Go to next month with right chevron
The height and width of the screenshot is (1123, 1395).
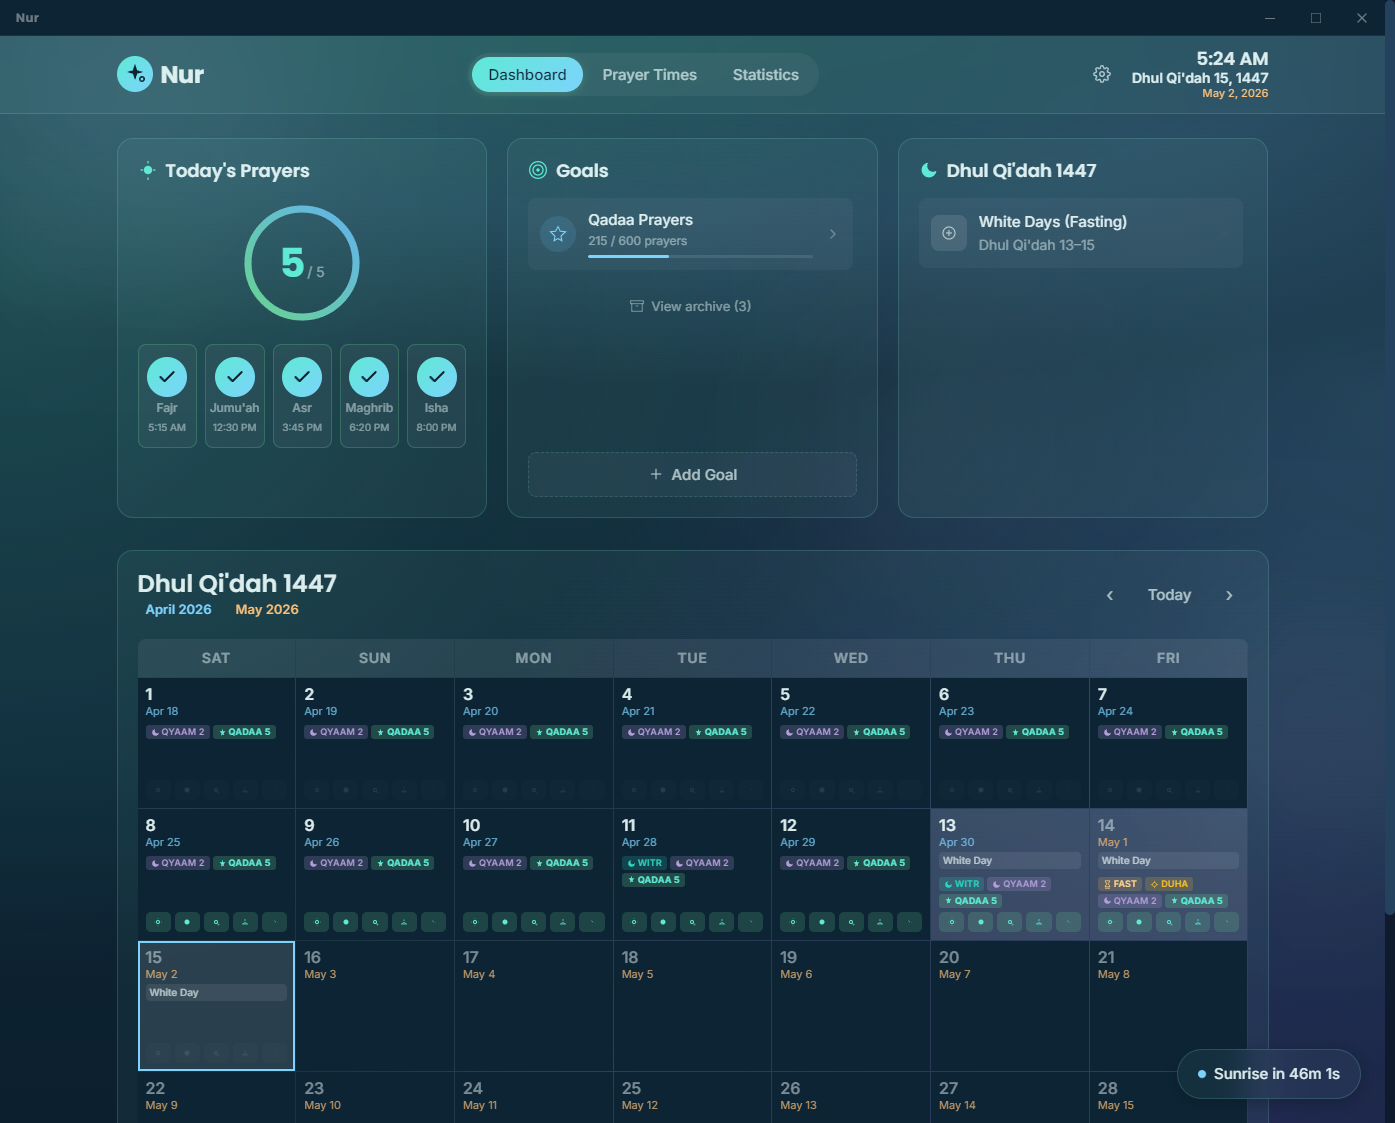point(1229,595)
